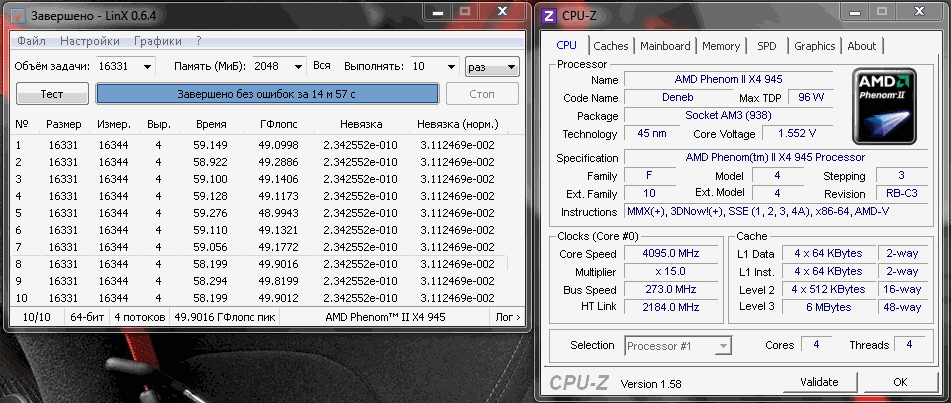Click the LinX title bar application icon
951x403 pixels.
point(20,16)
